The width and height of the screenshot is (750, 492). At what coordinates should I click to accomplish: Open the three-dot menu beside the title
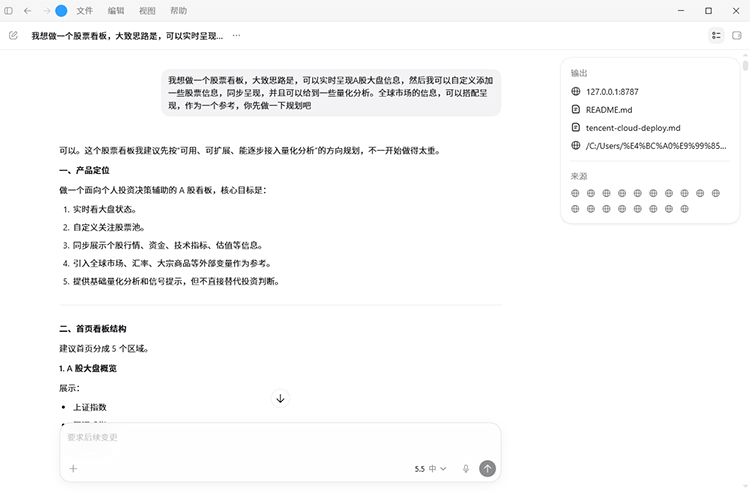pyautogui.click(x=236, y=35)
